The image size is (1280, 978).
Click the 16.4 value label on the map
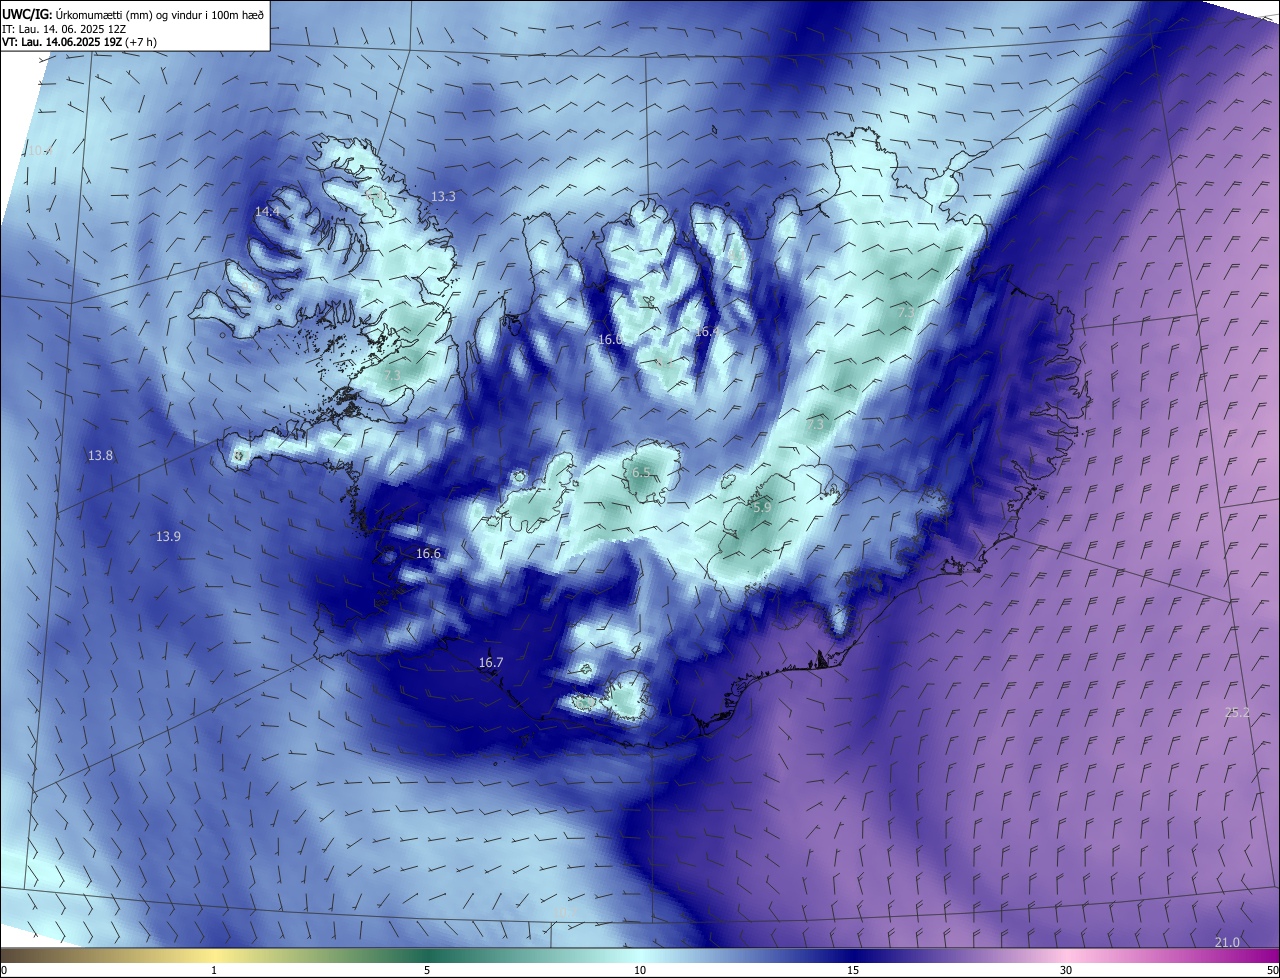click(707, 331)
